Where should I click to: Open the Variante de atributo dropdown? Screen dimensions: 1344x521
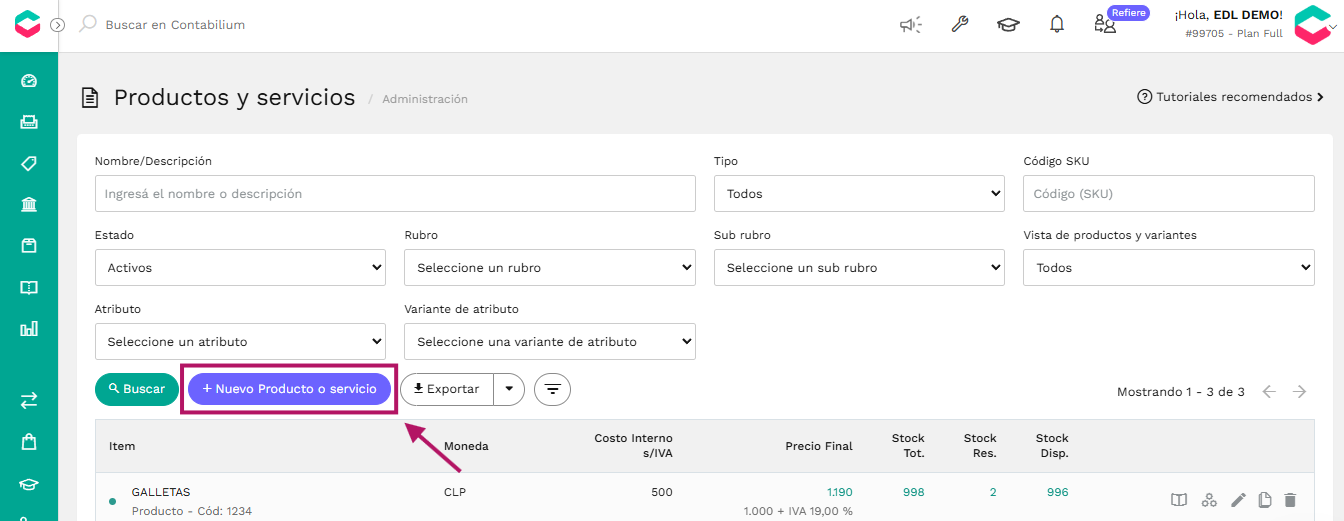point(550,342)
